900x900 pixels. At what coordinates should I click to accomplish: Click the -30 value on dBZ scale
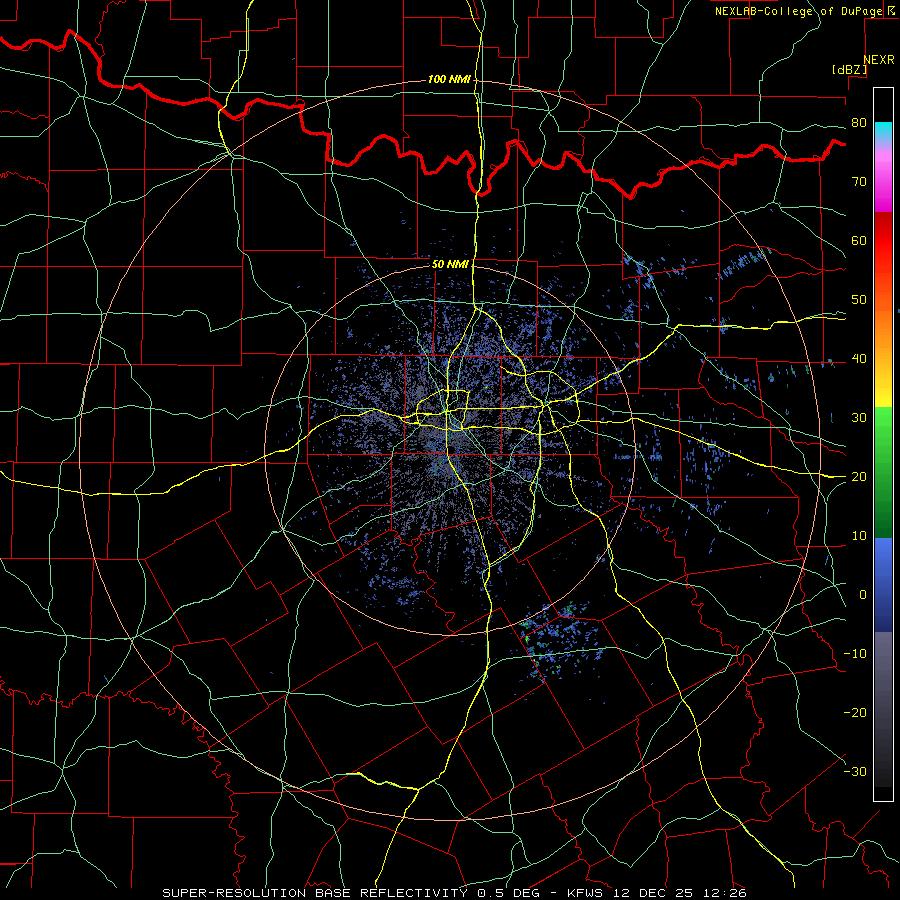click(855, 771)
